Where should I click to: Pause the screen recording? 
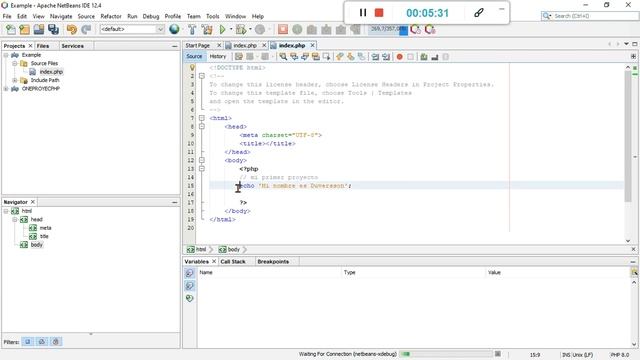(362, 13)
